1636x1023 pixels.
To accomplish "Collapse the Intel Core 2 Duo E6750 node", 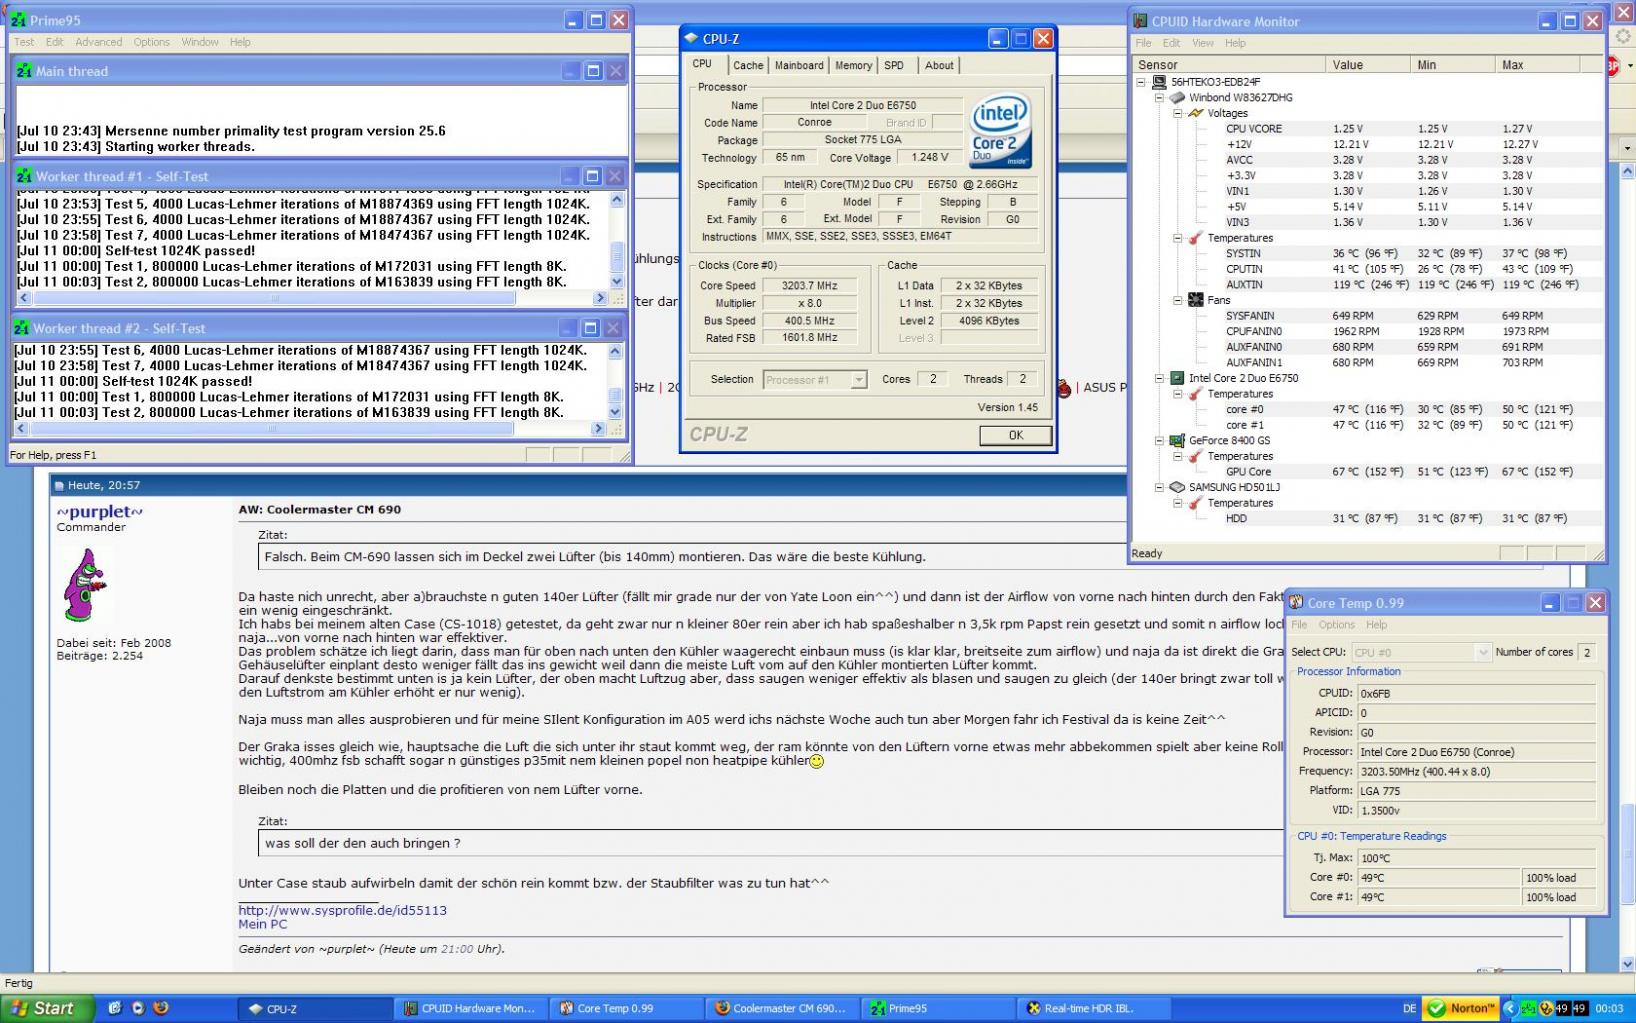I will point(1159,378).
